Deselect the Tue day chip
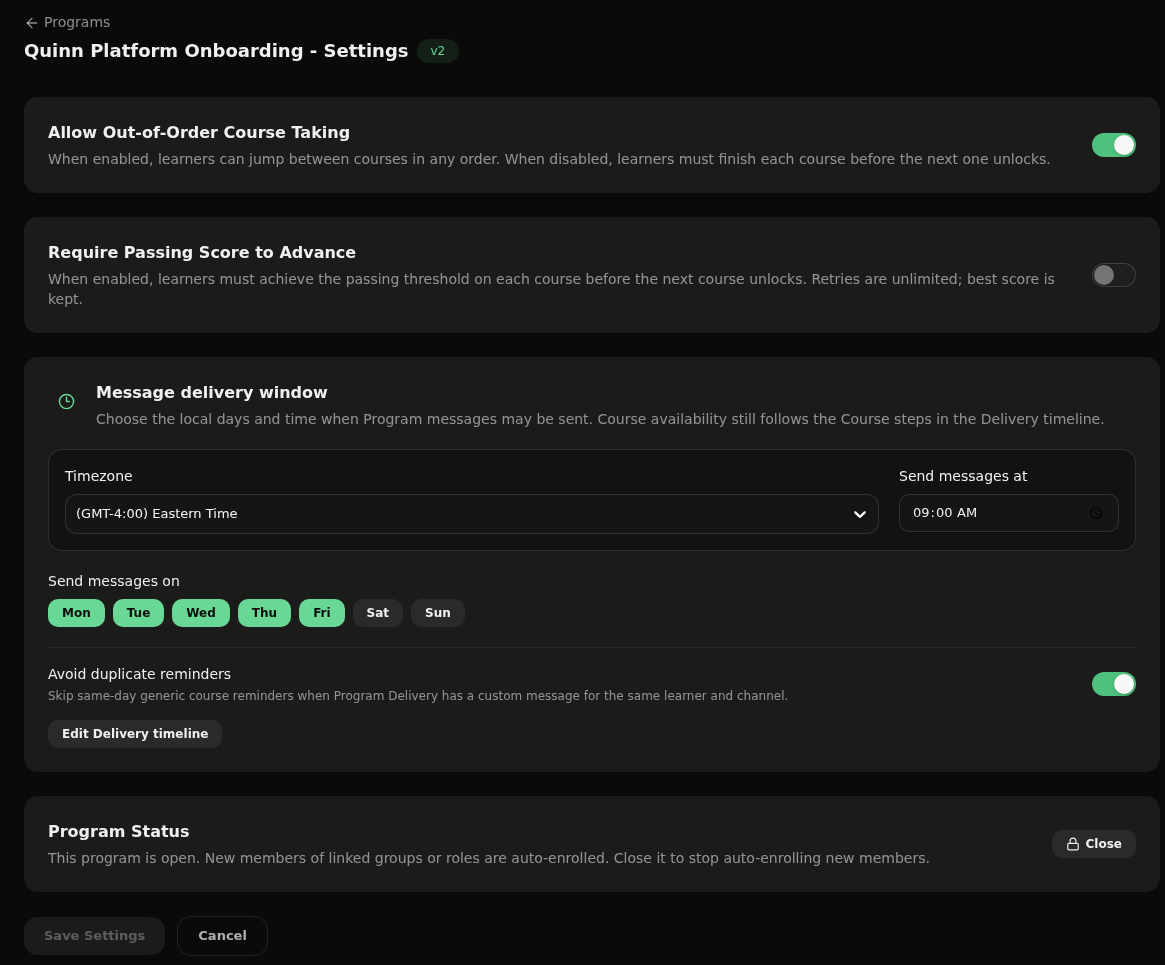 138,613
